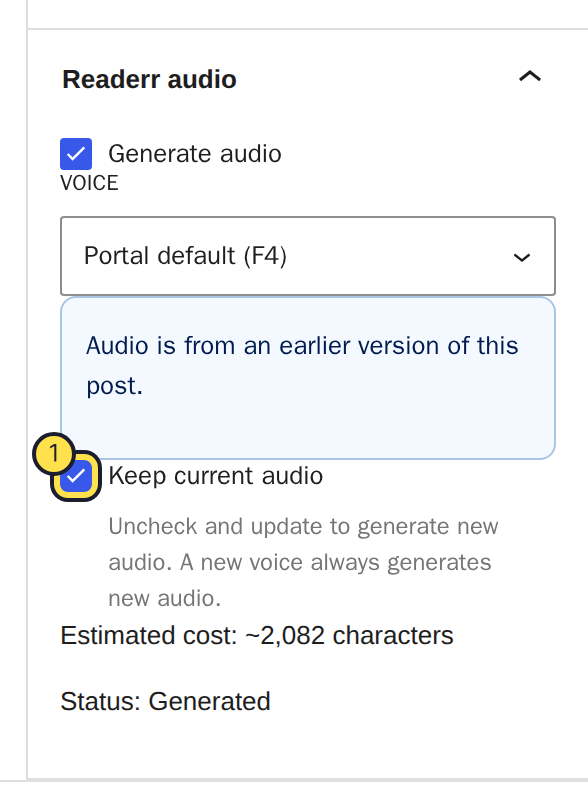Image resolution: width=588 pixels, height=808 pixels.
Task: Uncheck the Keep current audio checkbox
Action: [x=76, y=476]
